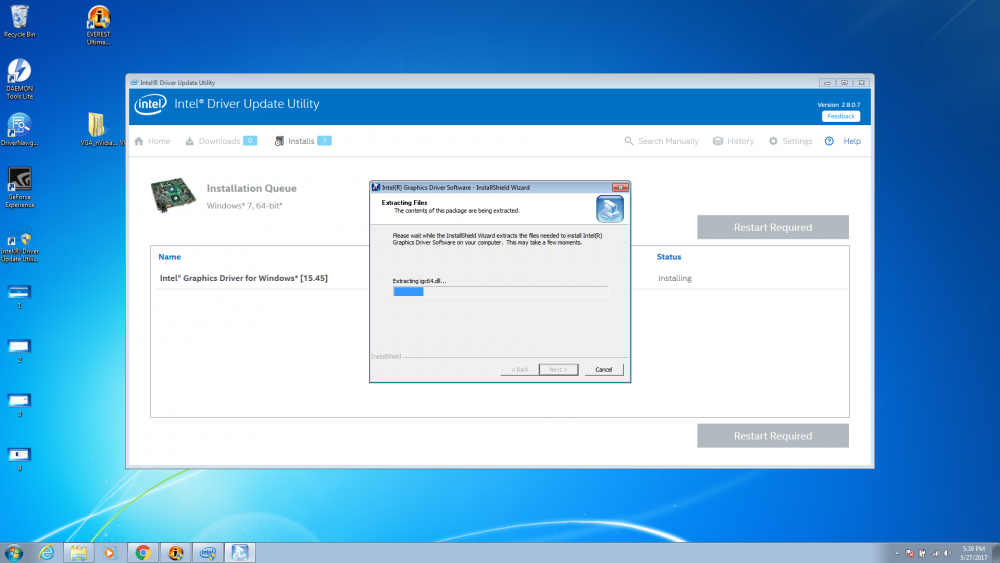Image resolution: width=1000 pixels, height=563 pixels.
Task: Click the Installation Queue circuit board thumbnail
Action: (173, 194)
